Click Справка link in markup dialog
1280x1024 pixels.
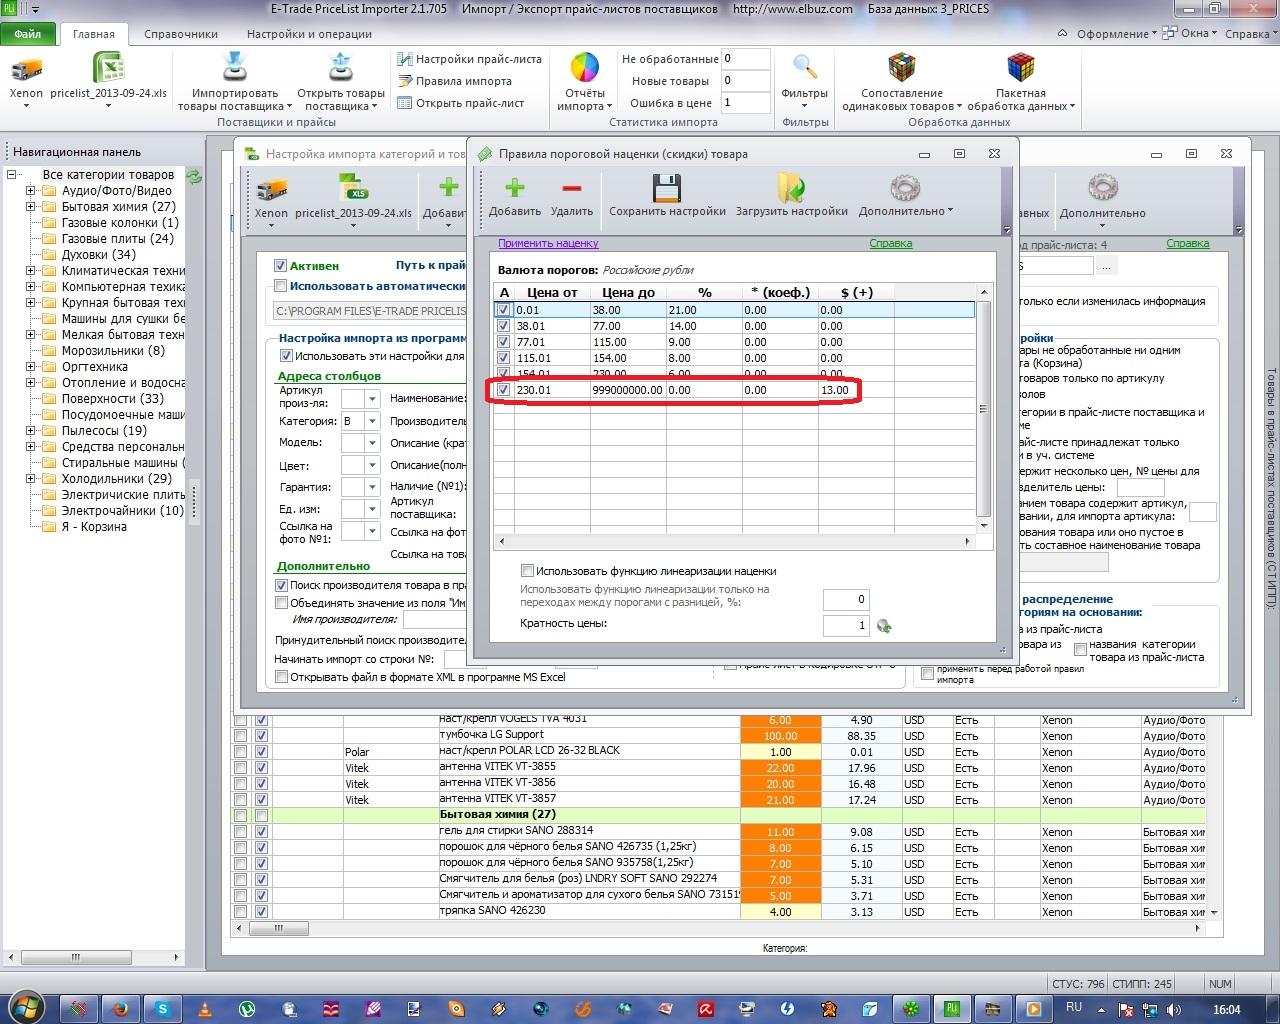click(x=891, y=243)
